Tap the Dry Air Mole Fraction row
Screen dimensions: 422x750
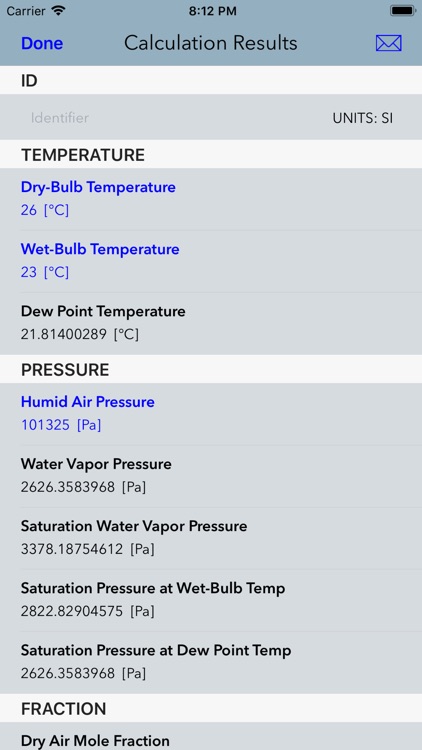(211, 736)
